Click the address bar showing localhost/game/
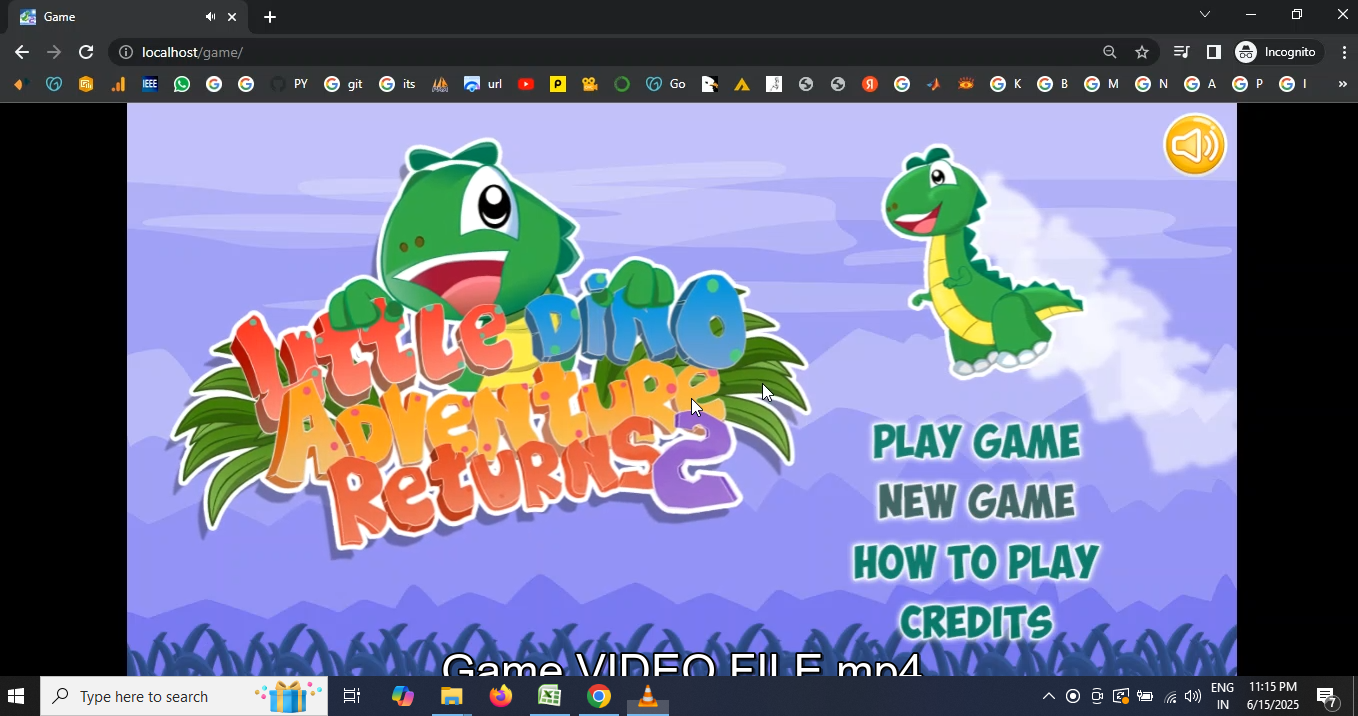This screenshot has width=1358, height=716. point(600,52)
